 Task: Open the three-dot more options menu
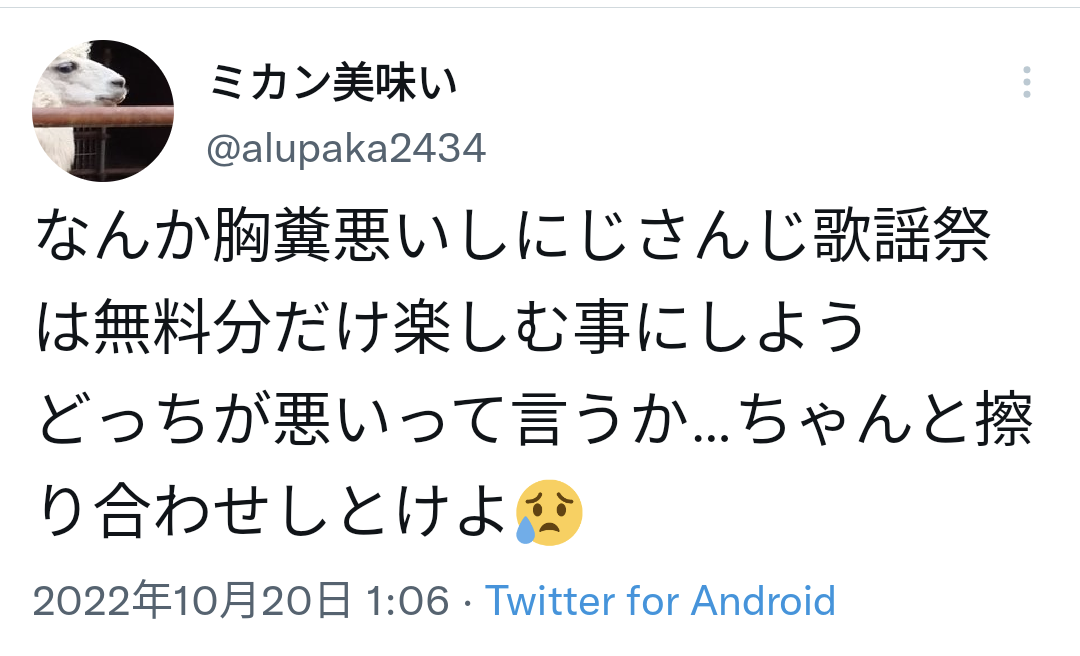click(1026, 82)
